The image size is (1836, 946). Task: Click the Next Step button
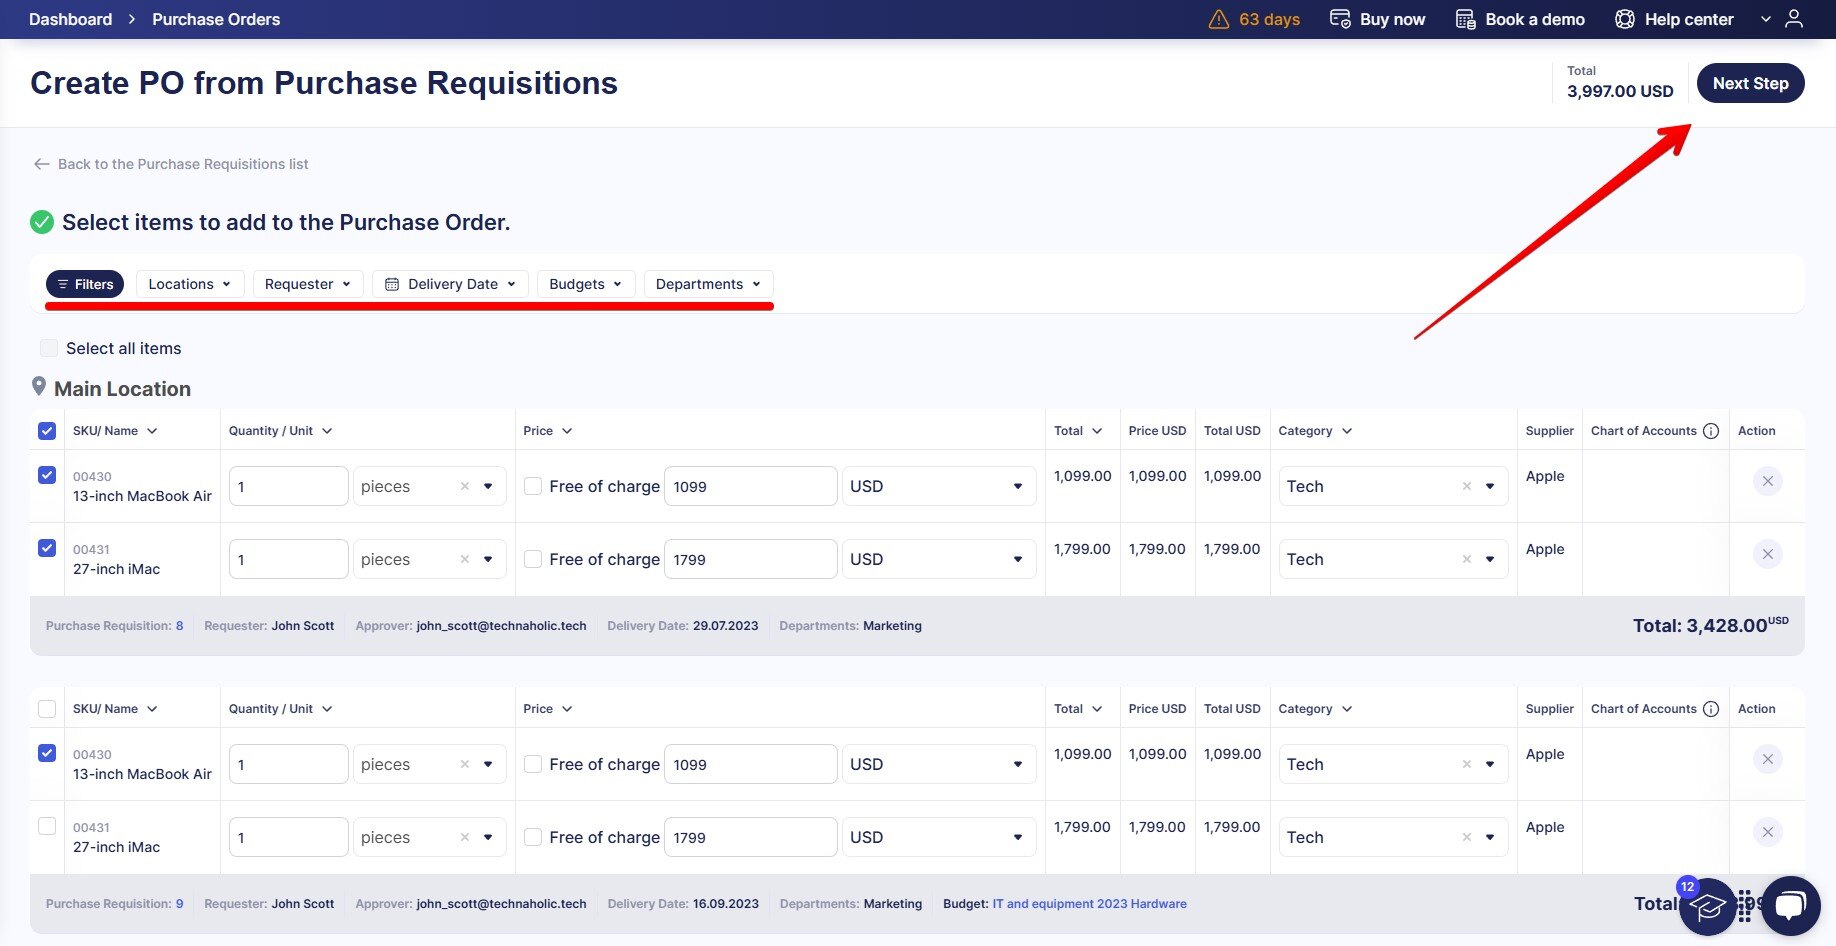[x=1750, y=83]
